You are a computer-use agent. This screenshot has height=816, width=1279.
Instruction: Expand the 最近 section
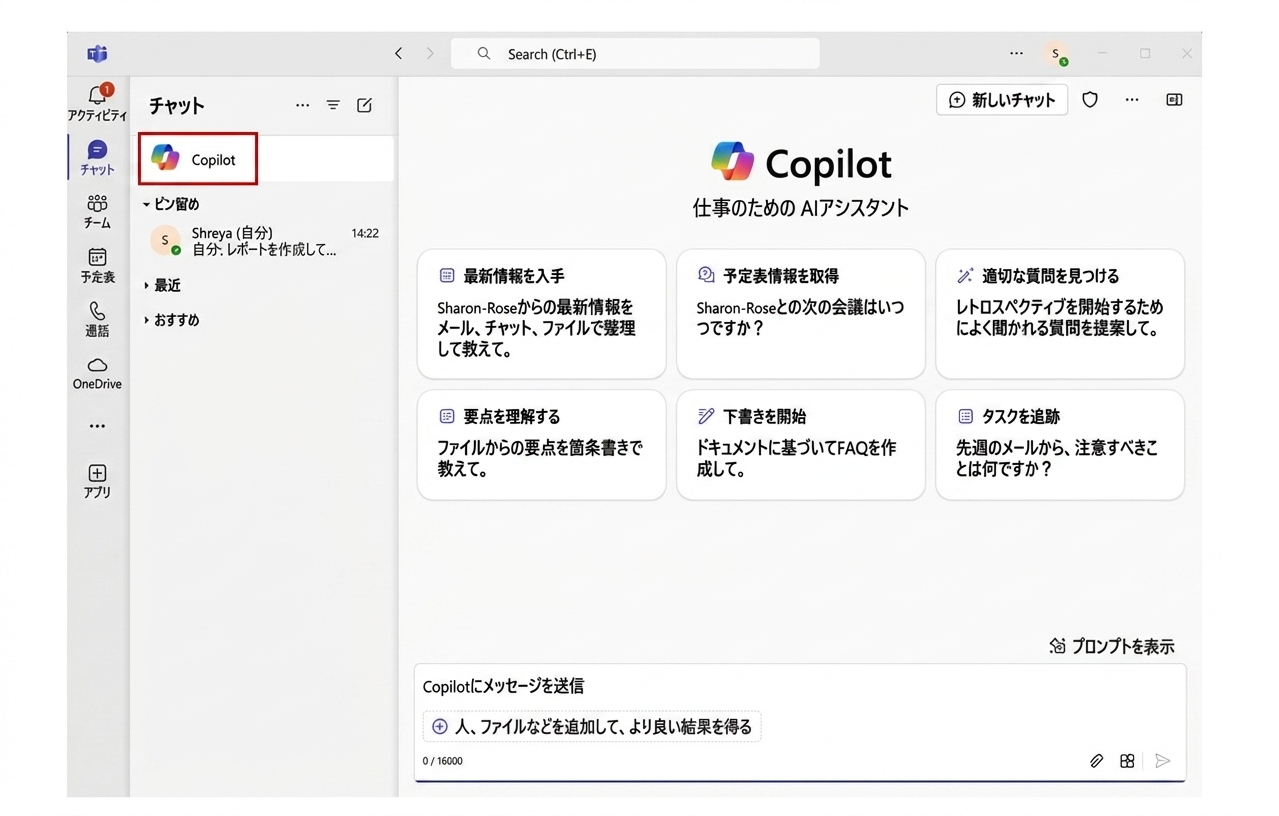(162, 285)
